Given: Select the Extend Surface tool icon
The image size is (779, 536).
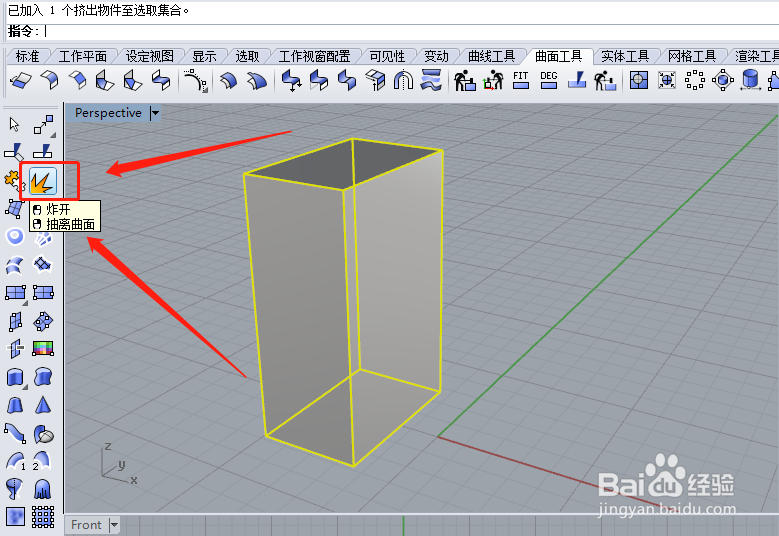Looking at the screenshot, I should [x=21, y=80].
